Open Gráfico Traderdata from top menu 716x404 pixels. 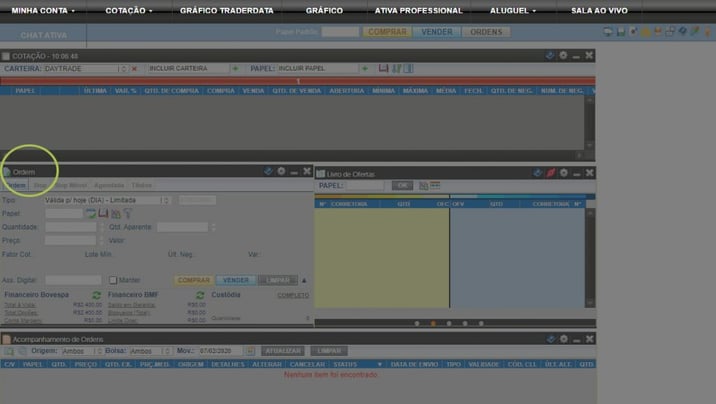coord(226,10)
